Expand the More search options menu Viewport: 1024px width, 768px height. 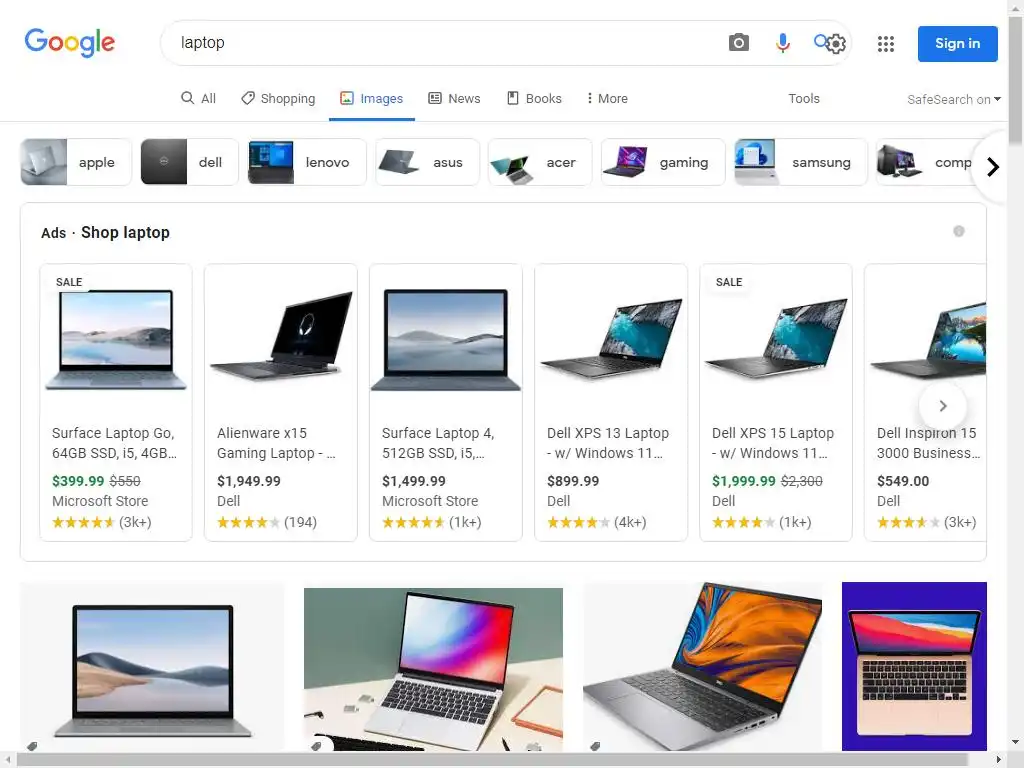point(607,98)
